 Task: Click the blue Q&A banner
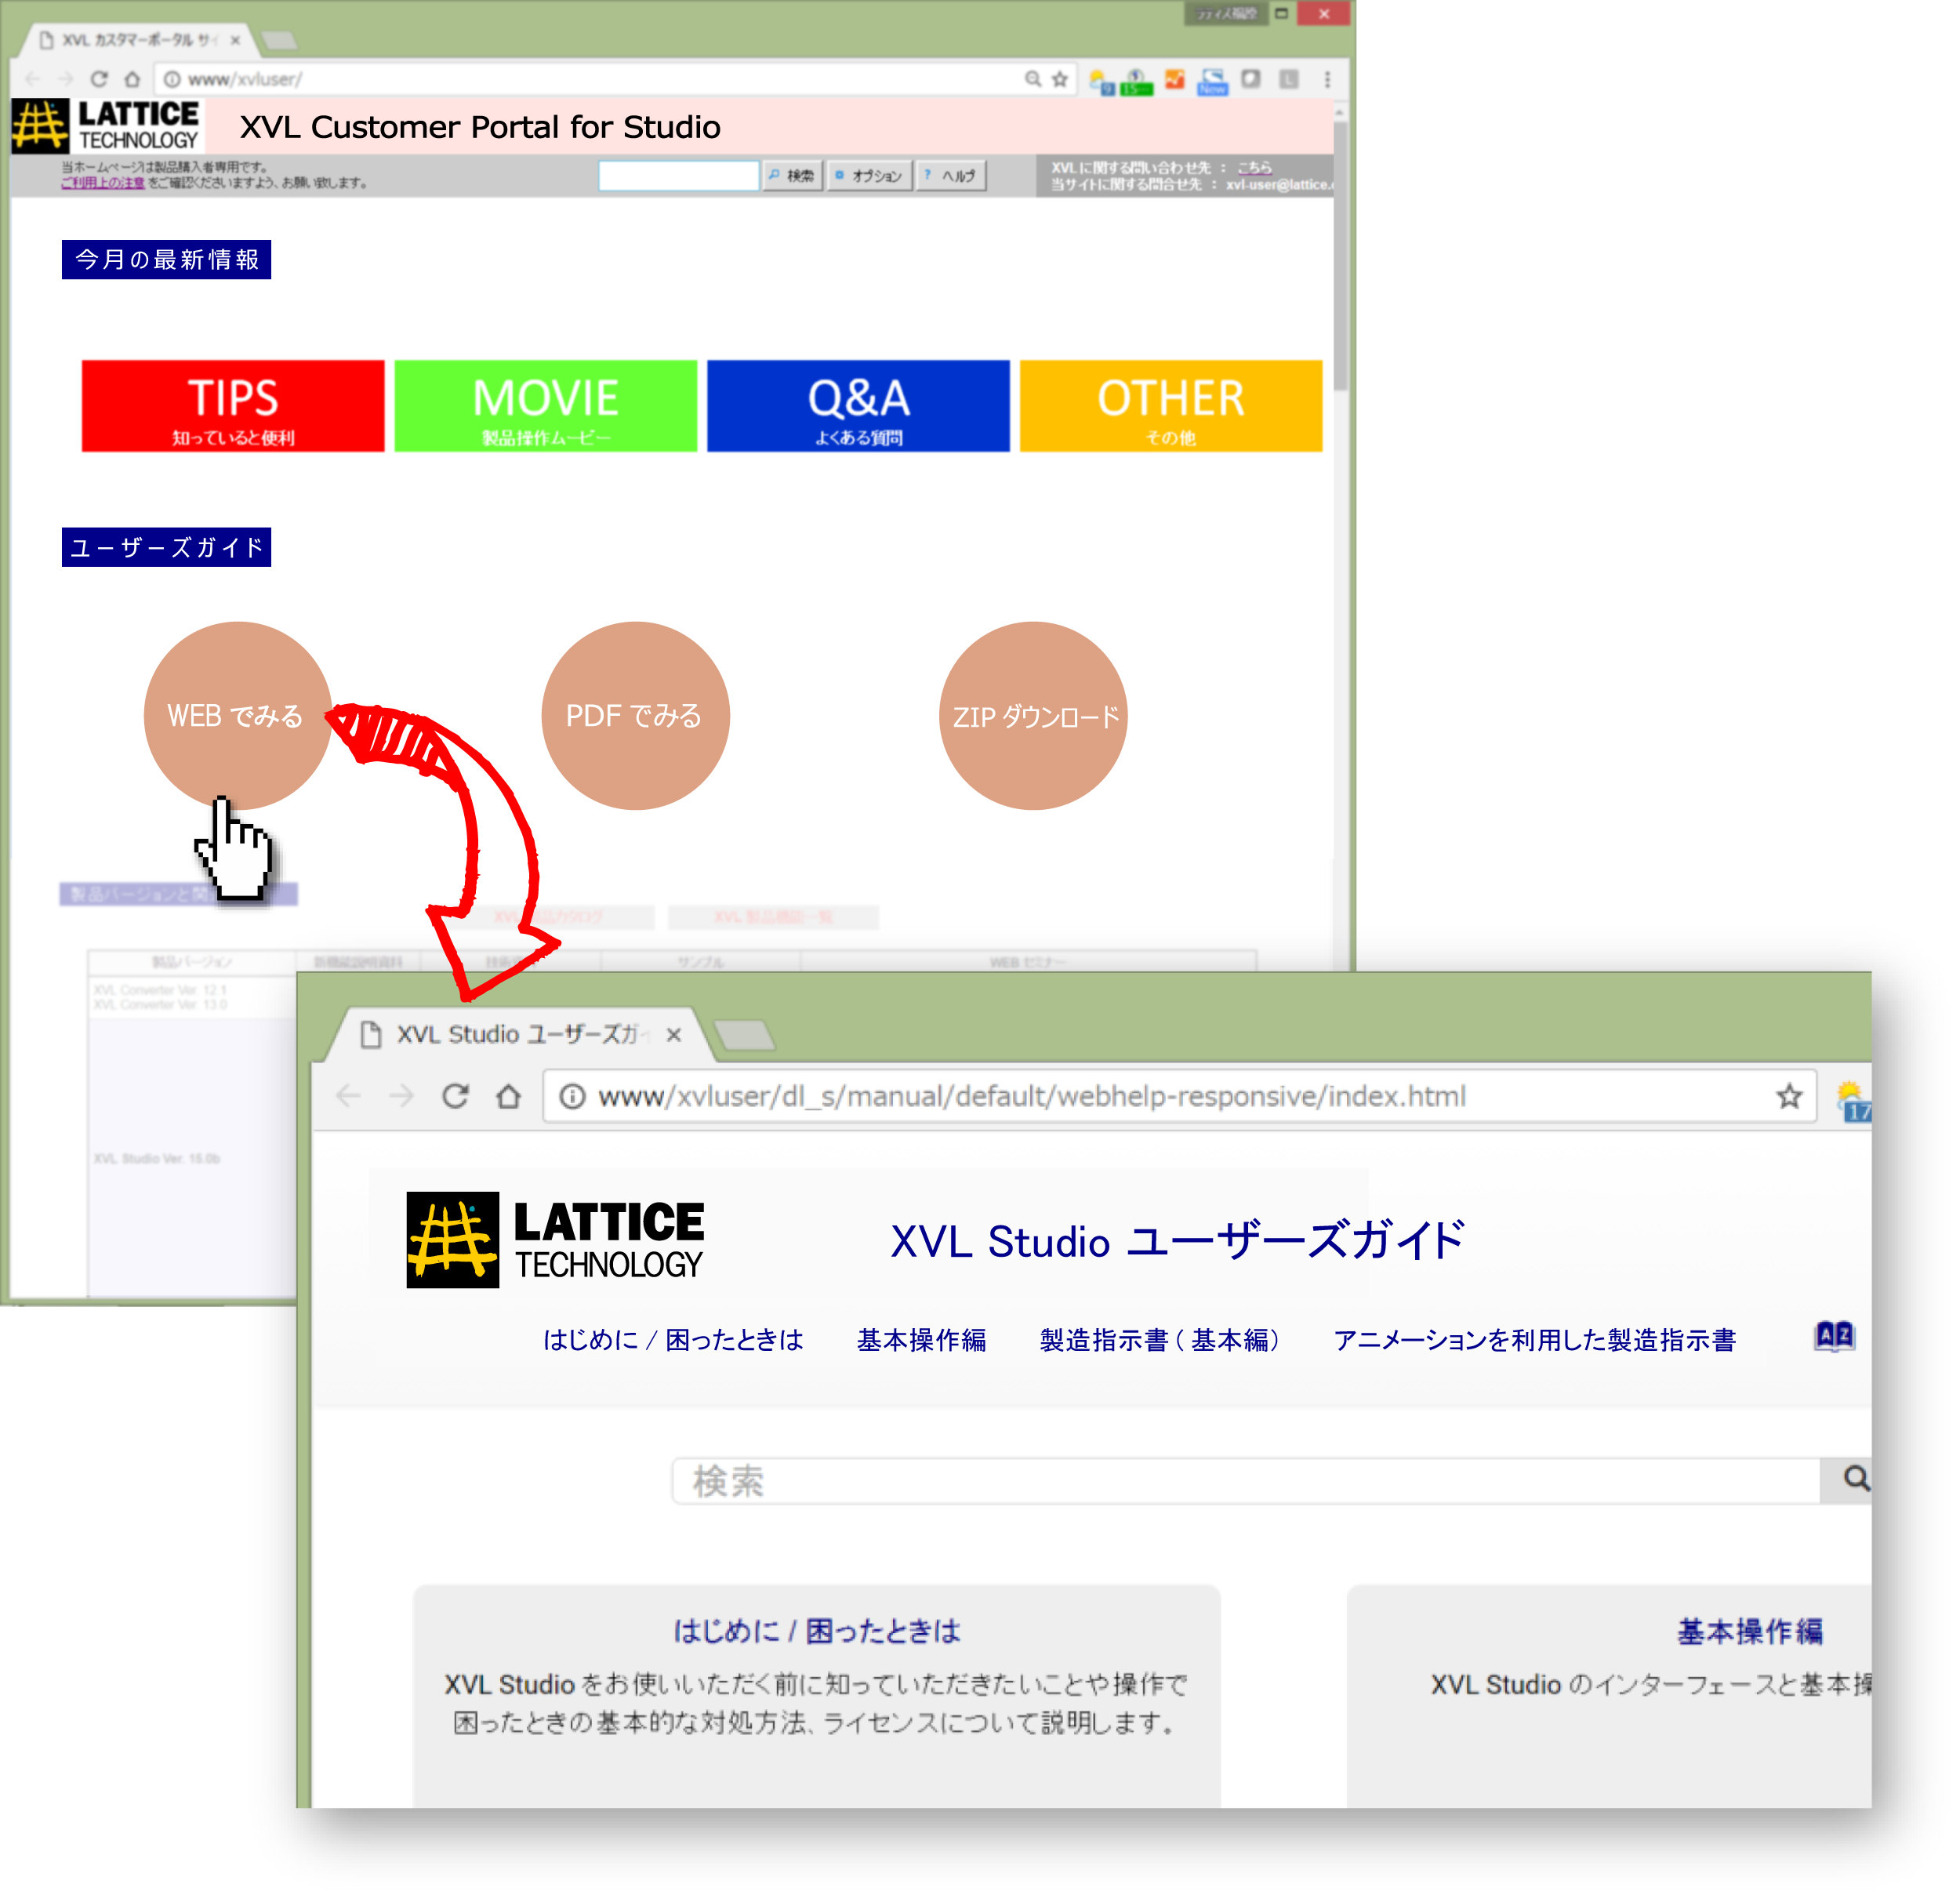coord(858,406)
